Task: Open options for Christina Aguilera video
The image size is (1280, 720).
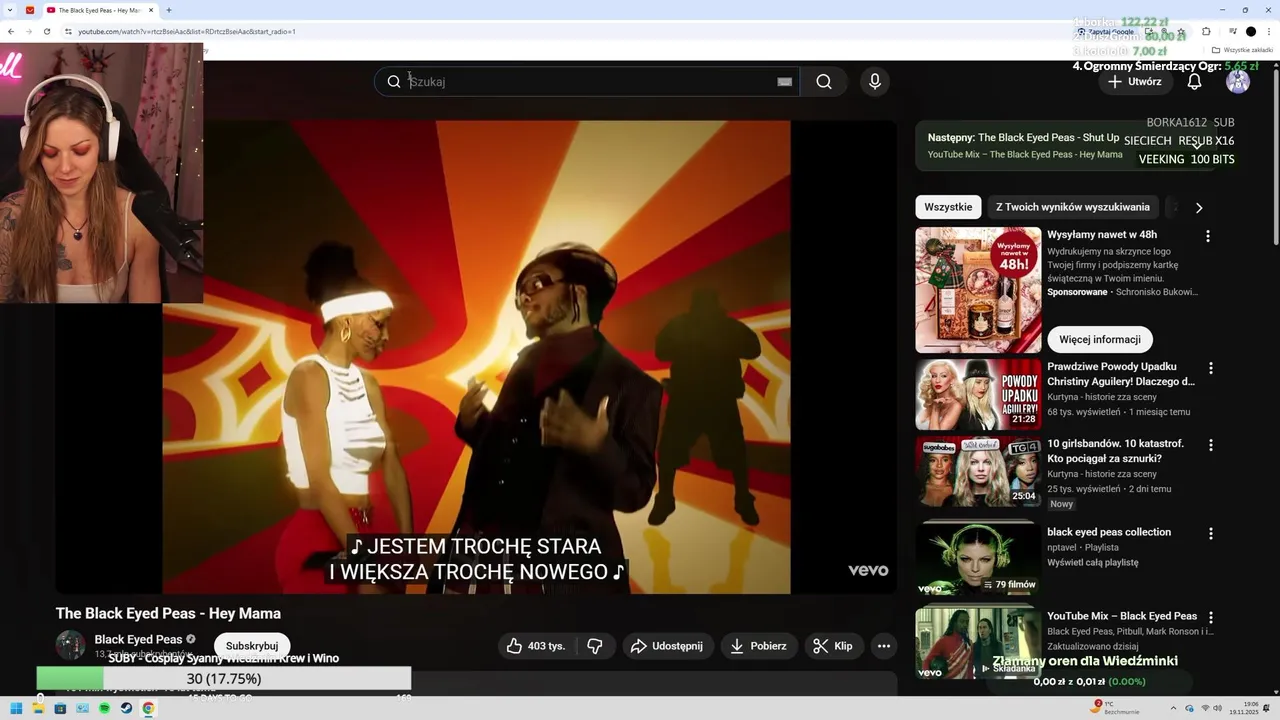Action: (1210, 368)
